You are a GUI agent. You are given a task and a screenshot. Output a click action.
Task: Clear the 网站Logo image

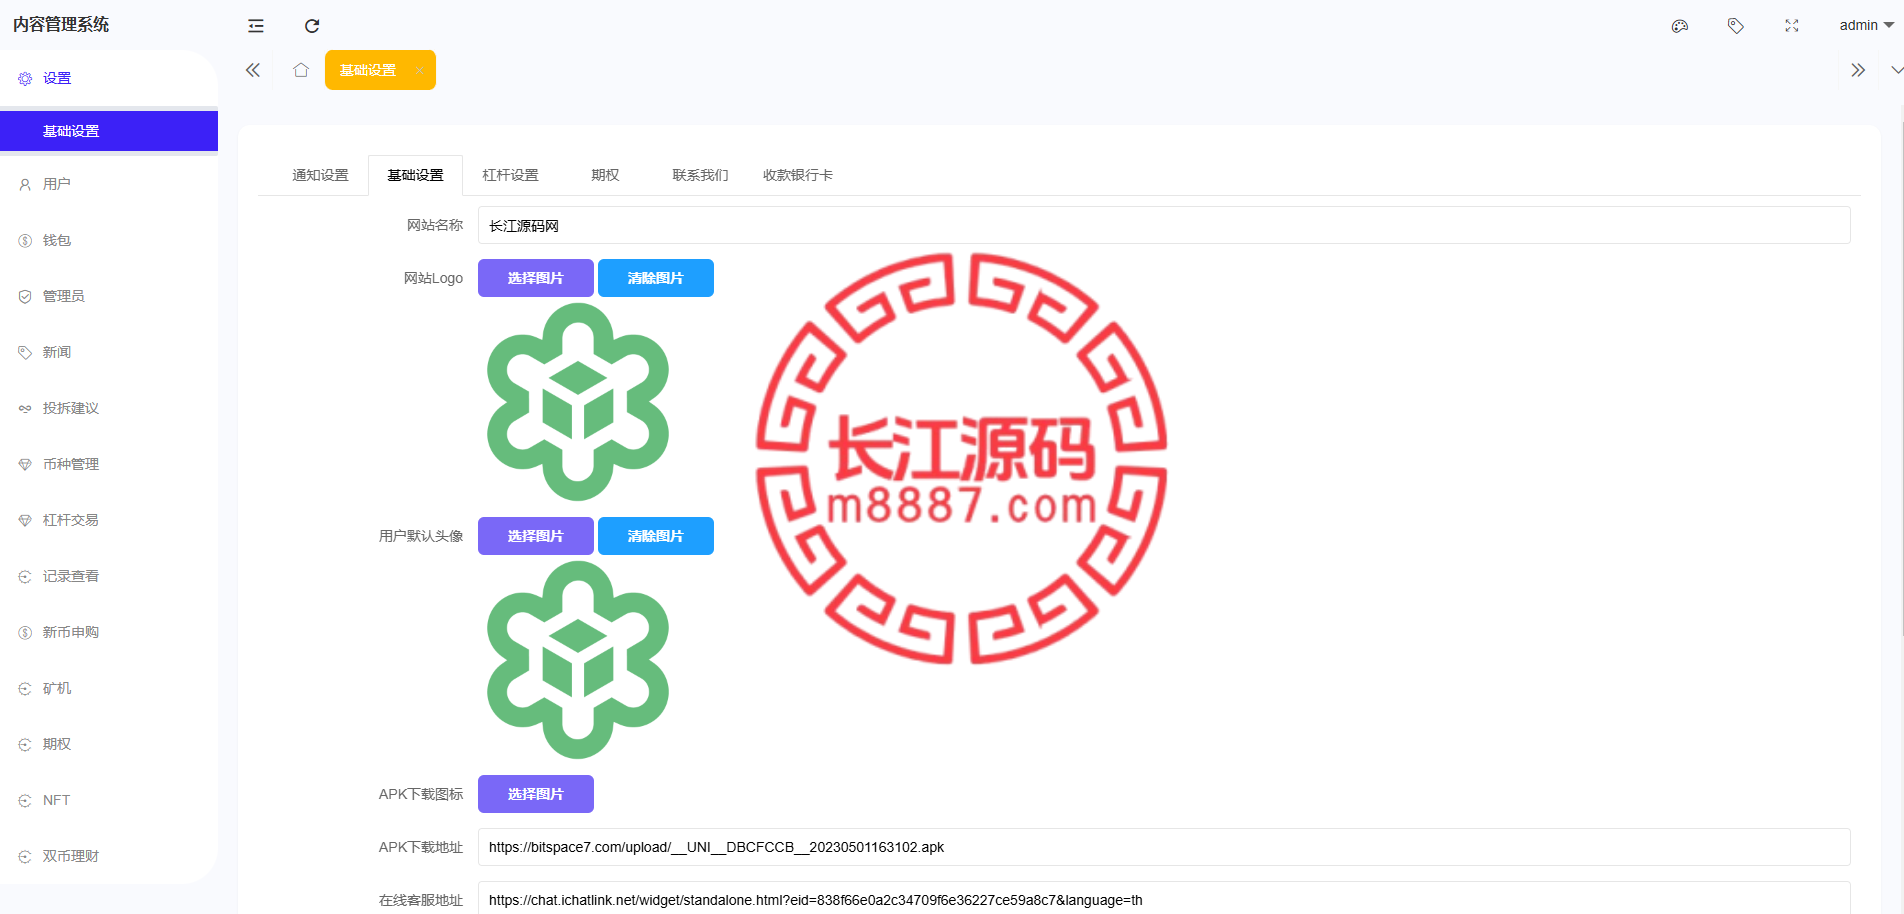pyautogui.click(x=656, y=278)
